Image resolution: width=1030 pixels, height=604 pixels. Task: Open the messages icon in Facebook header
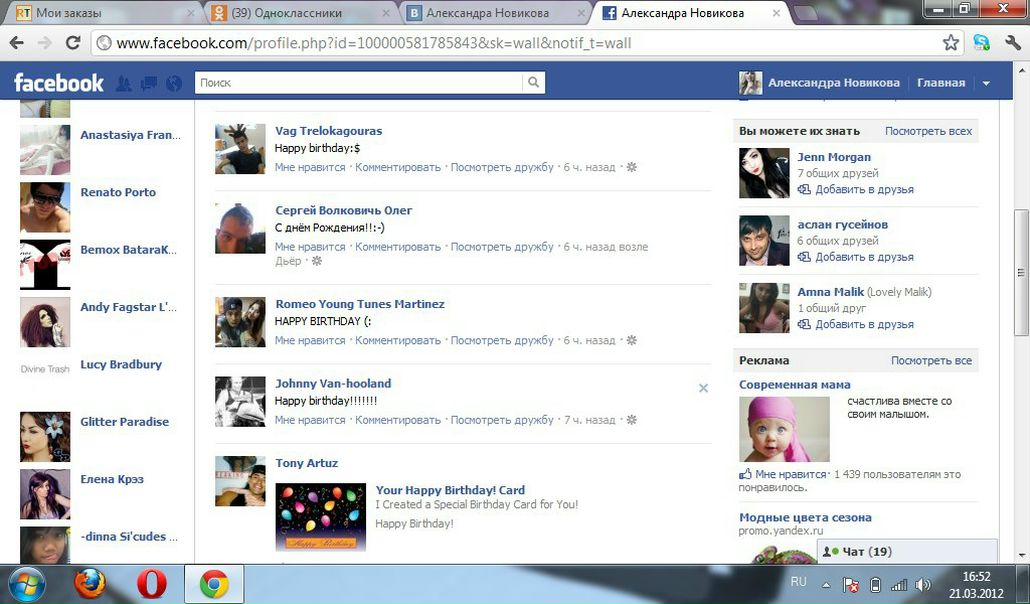(x=149, y=83)
